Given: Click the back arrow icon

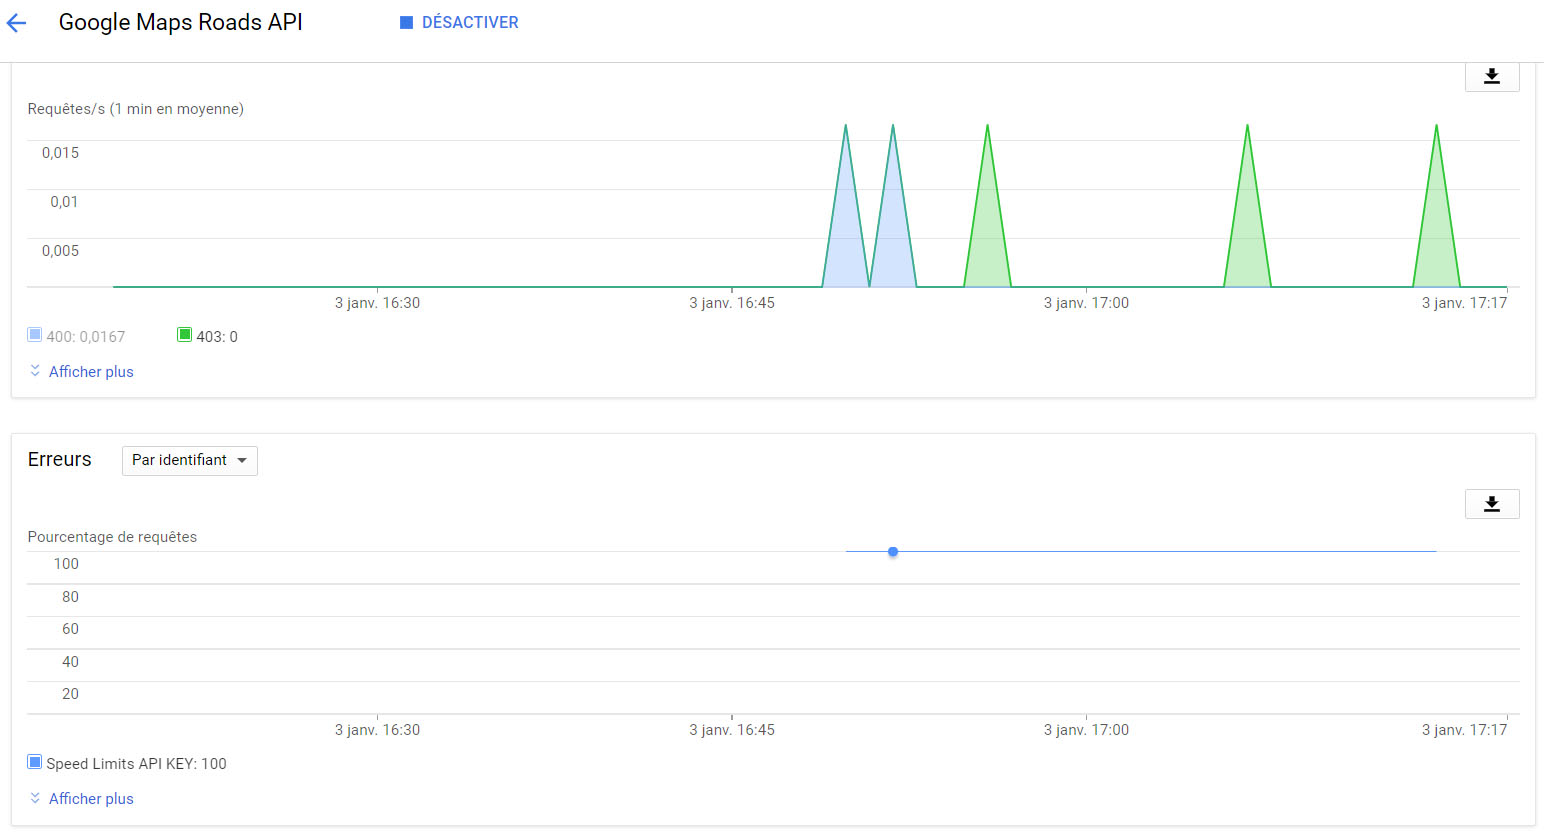Looking at the screenshot, I should coord(17,23).
